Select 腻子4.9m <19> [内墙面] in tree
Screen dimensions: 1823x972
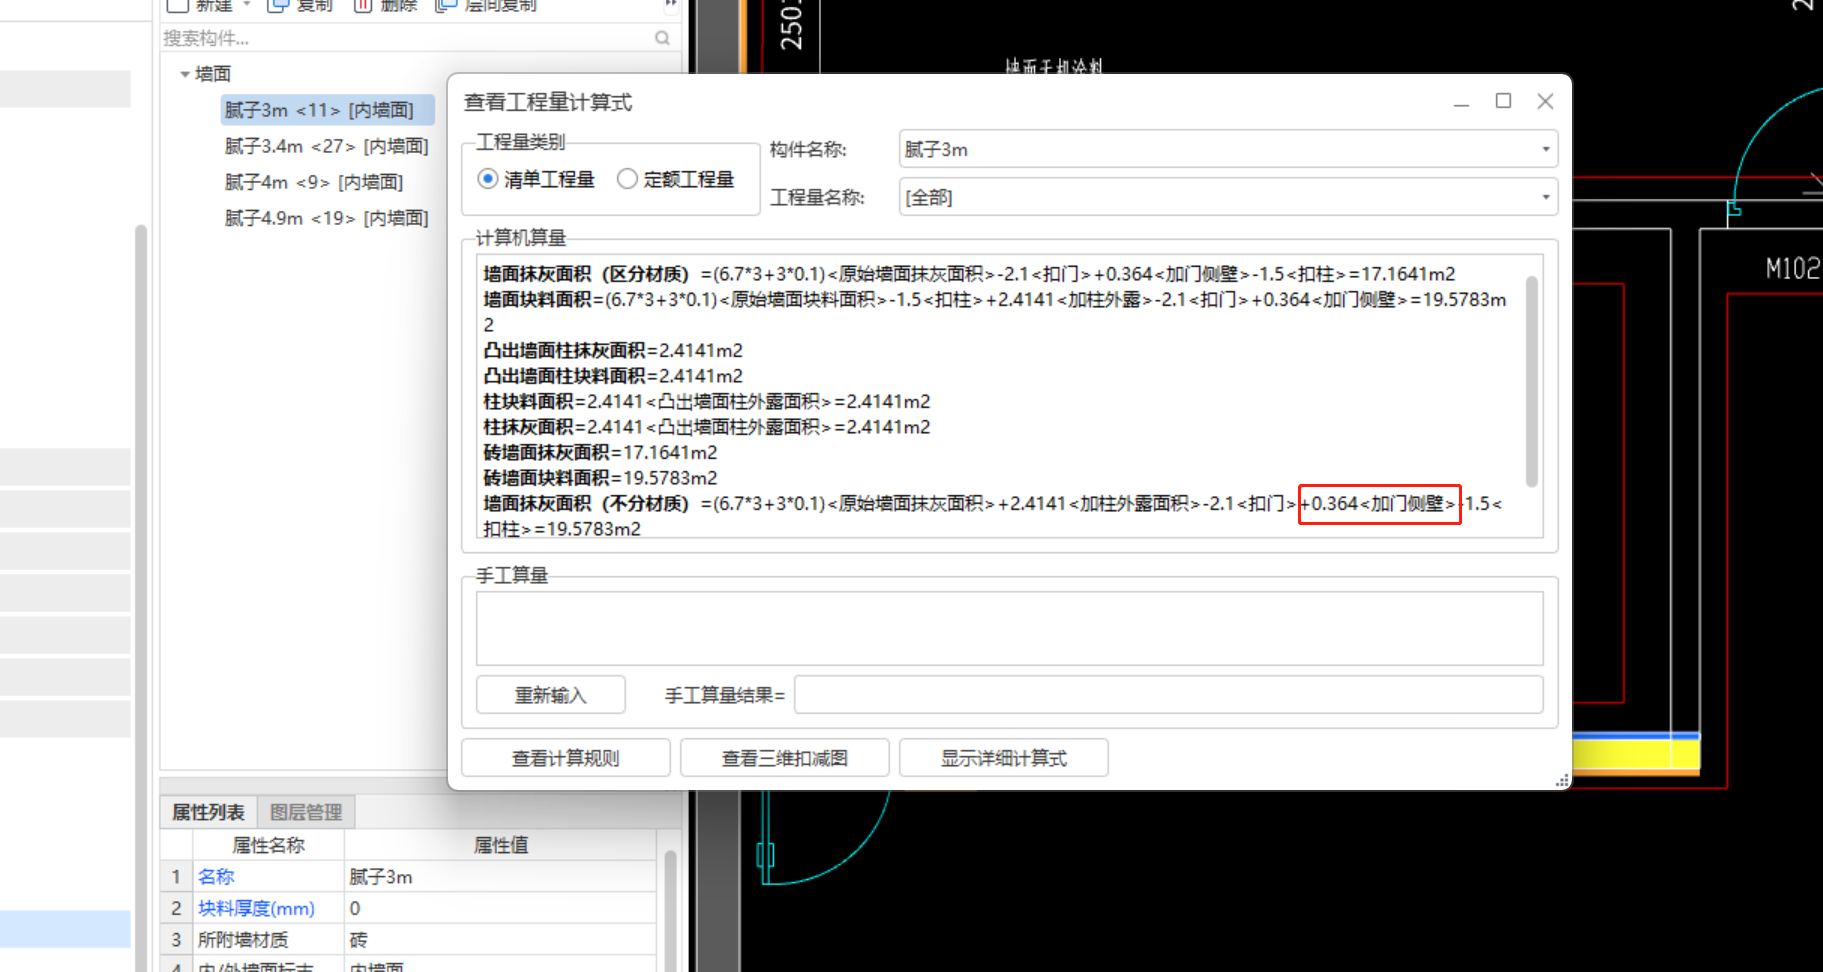click(327, 218)
